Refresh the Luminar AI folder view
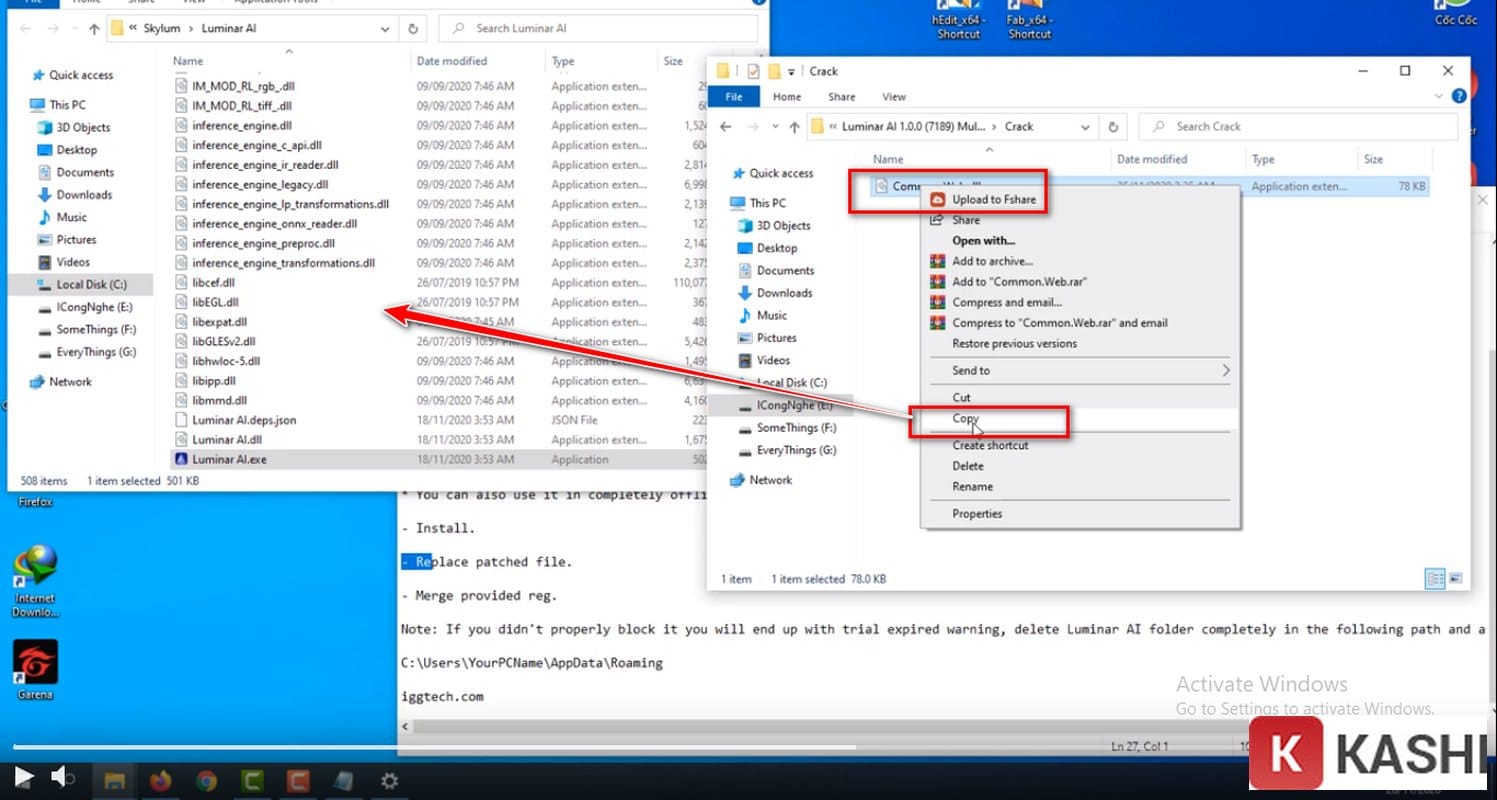This screenshot has height=800, width=1497. (x=415, y=29)
